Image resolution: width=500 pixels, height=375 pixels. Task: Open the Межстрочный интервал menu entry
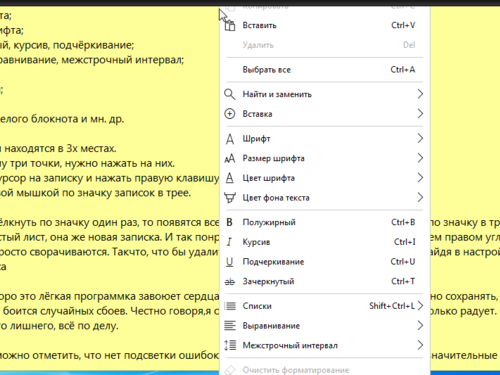tap(325, 345)
